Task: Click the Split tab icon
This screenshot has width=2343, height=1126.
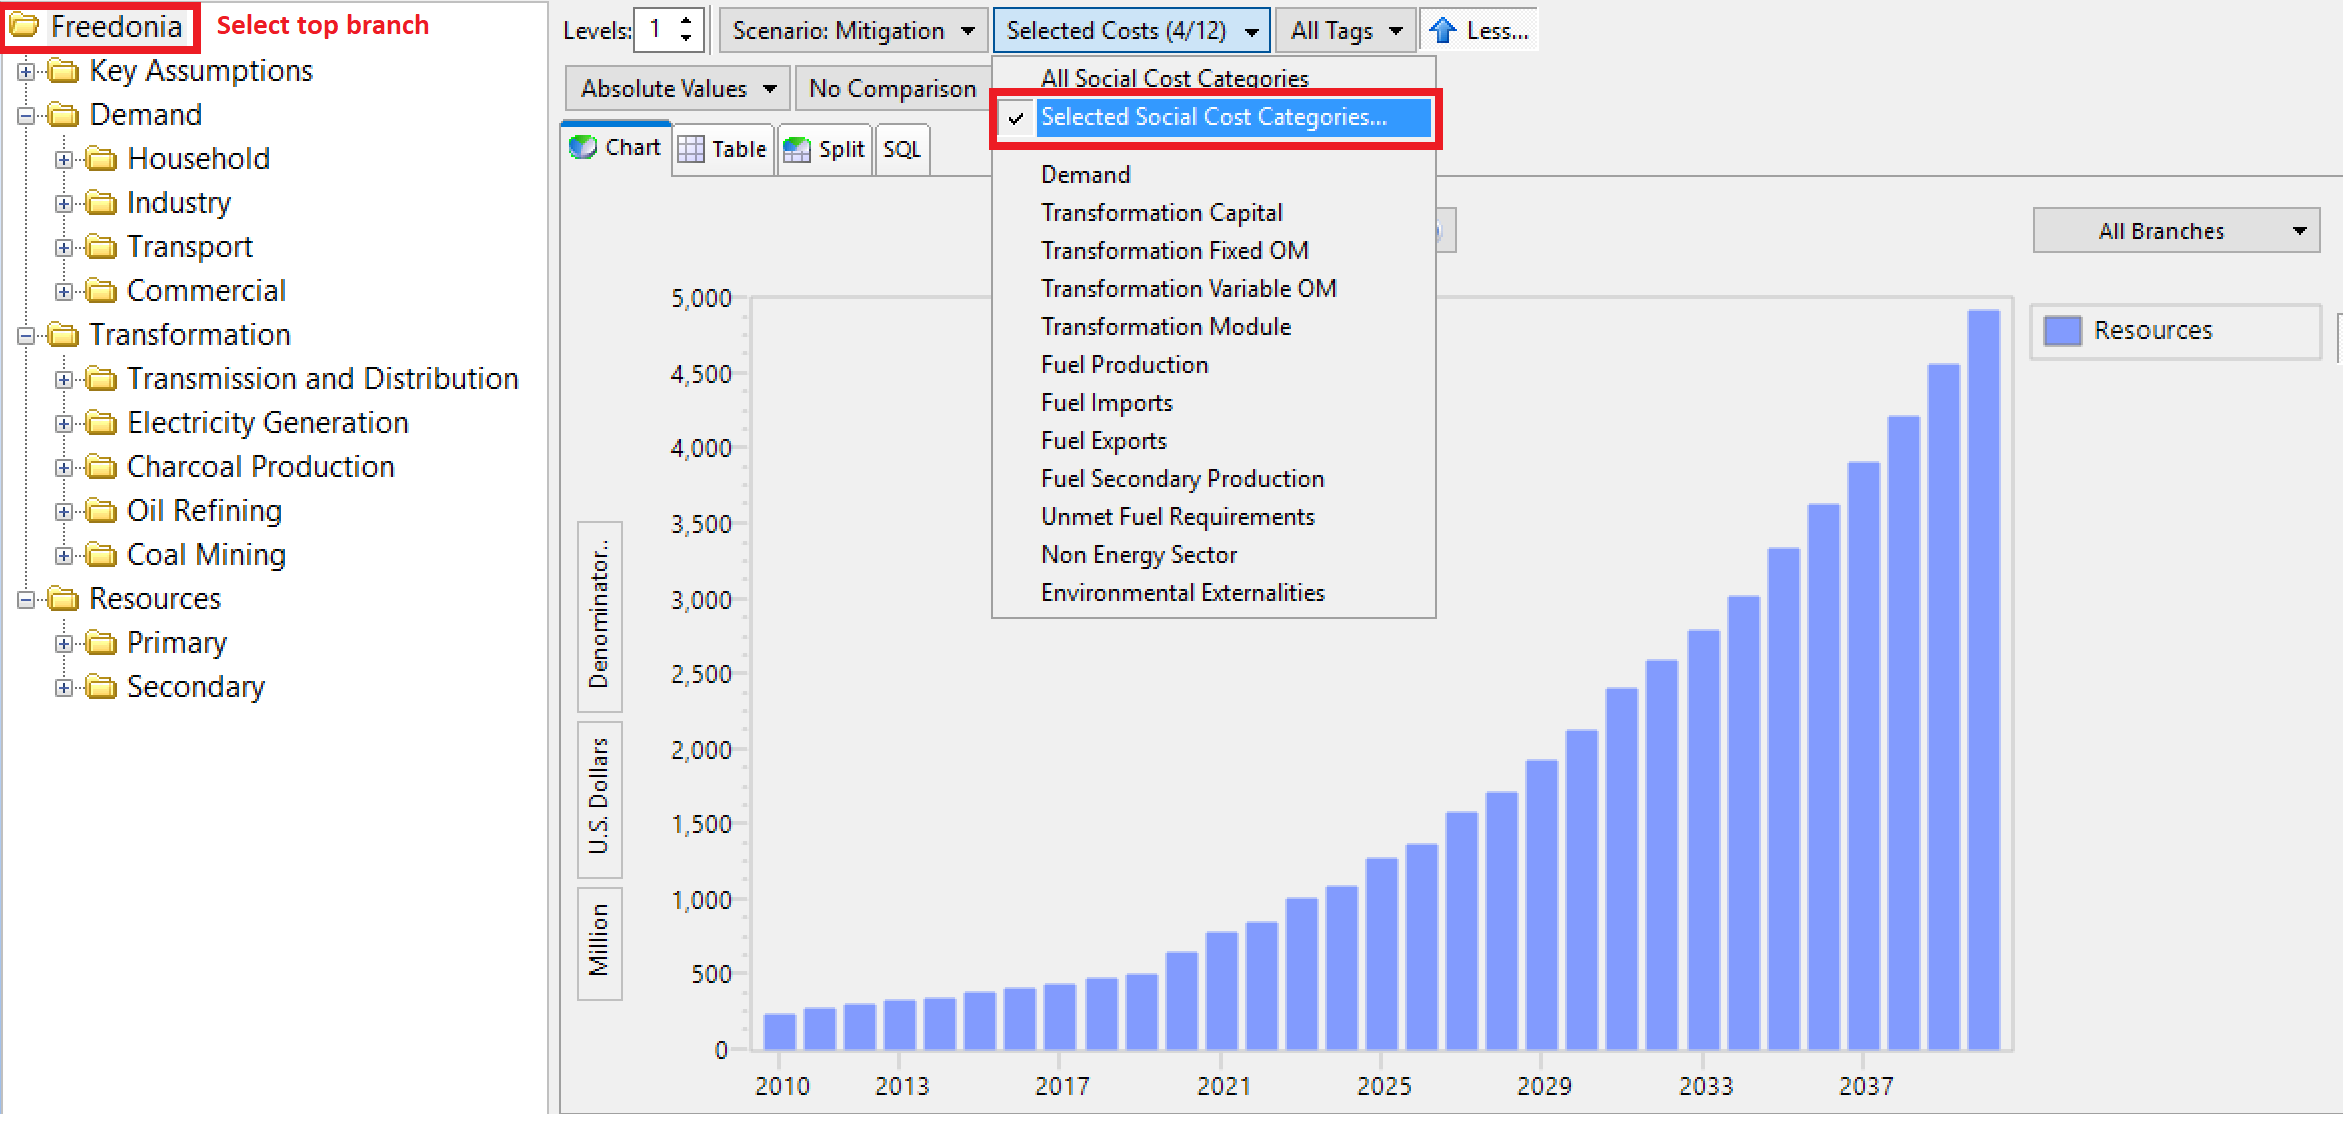Action: [x=797, y=150]
